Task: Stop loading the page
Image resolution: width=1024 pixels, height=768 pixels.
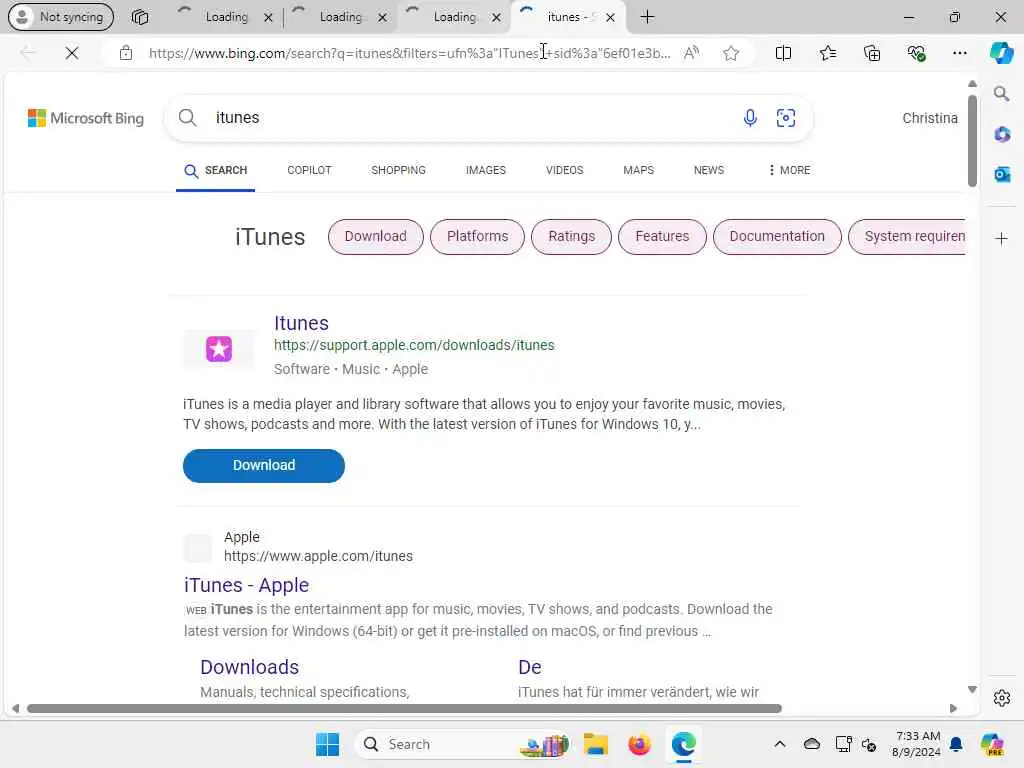Action: tap(72, 53)
